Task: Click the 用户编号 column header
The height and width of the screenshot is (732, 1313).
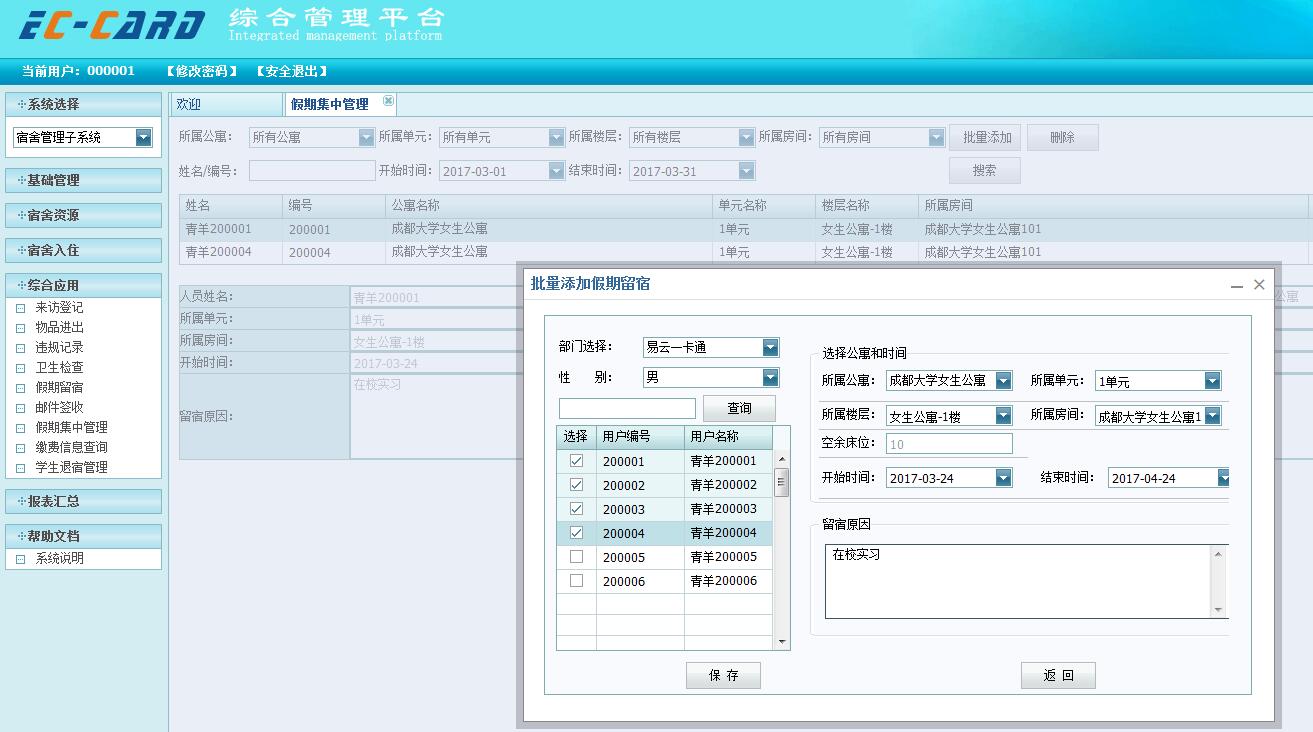Action: pos(640,437)
